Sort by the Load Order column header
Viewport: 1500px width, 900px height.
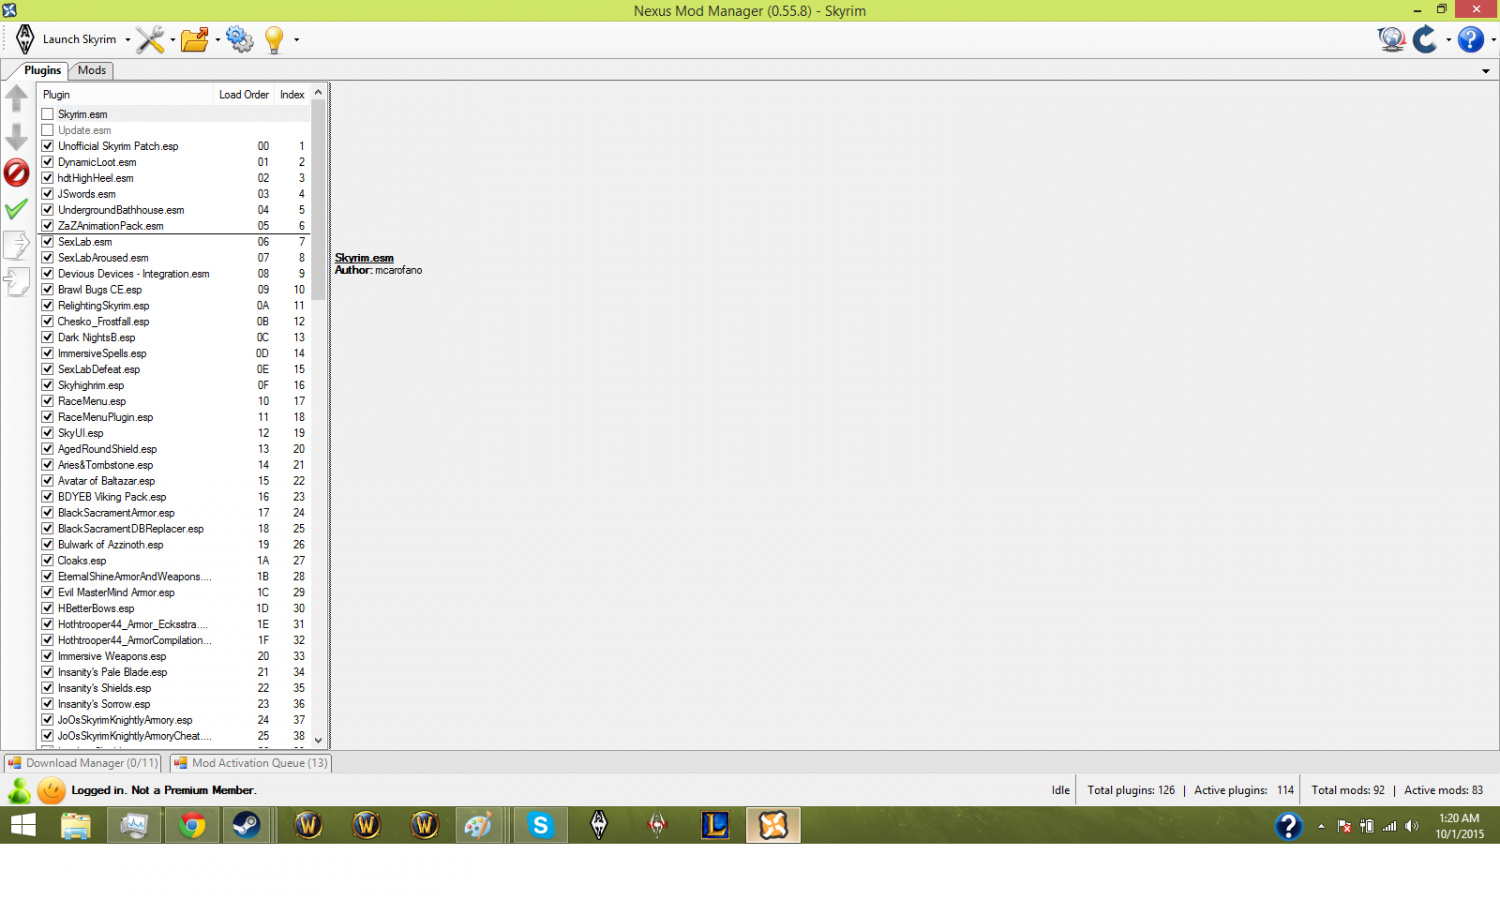243,95
